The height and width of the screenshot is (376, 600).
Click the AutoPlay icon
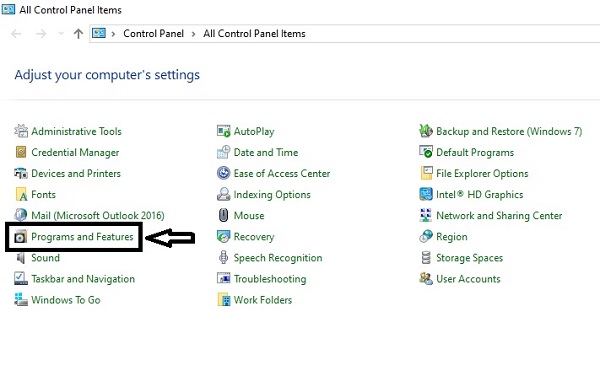tap(224, 131)
